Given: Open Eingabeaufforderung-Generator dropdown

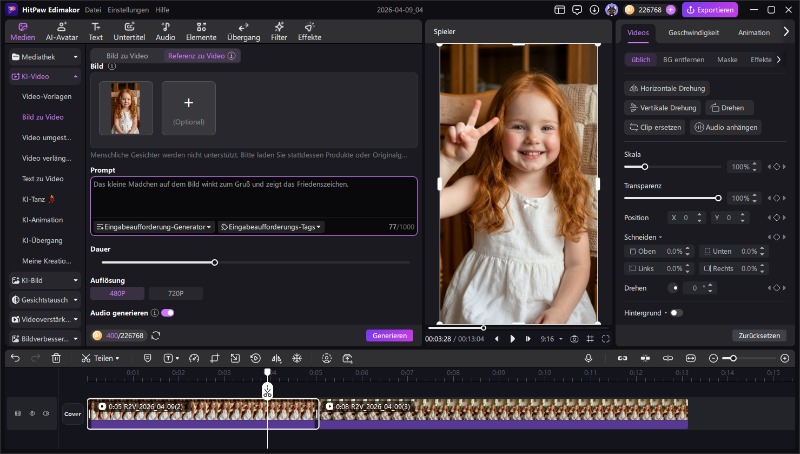Looking at the screenshot, I should pos(154,227).
